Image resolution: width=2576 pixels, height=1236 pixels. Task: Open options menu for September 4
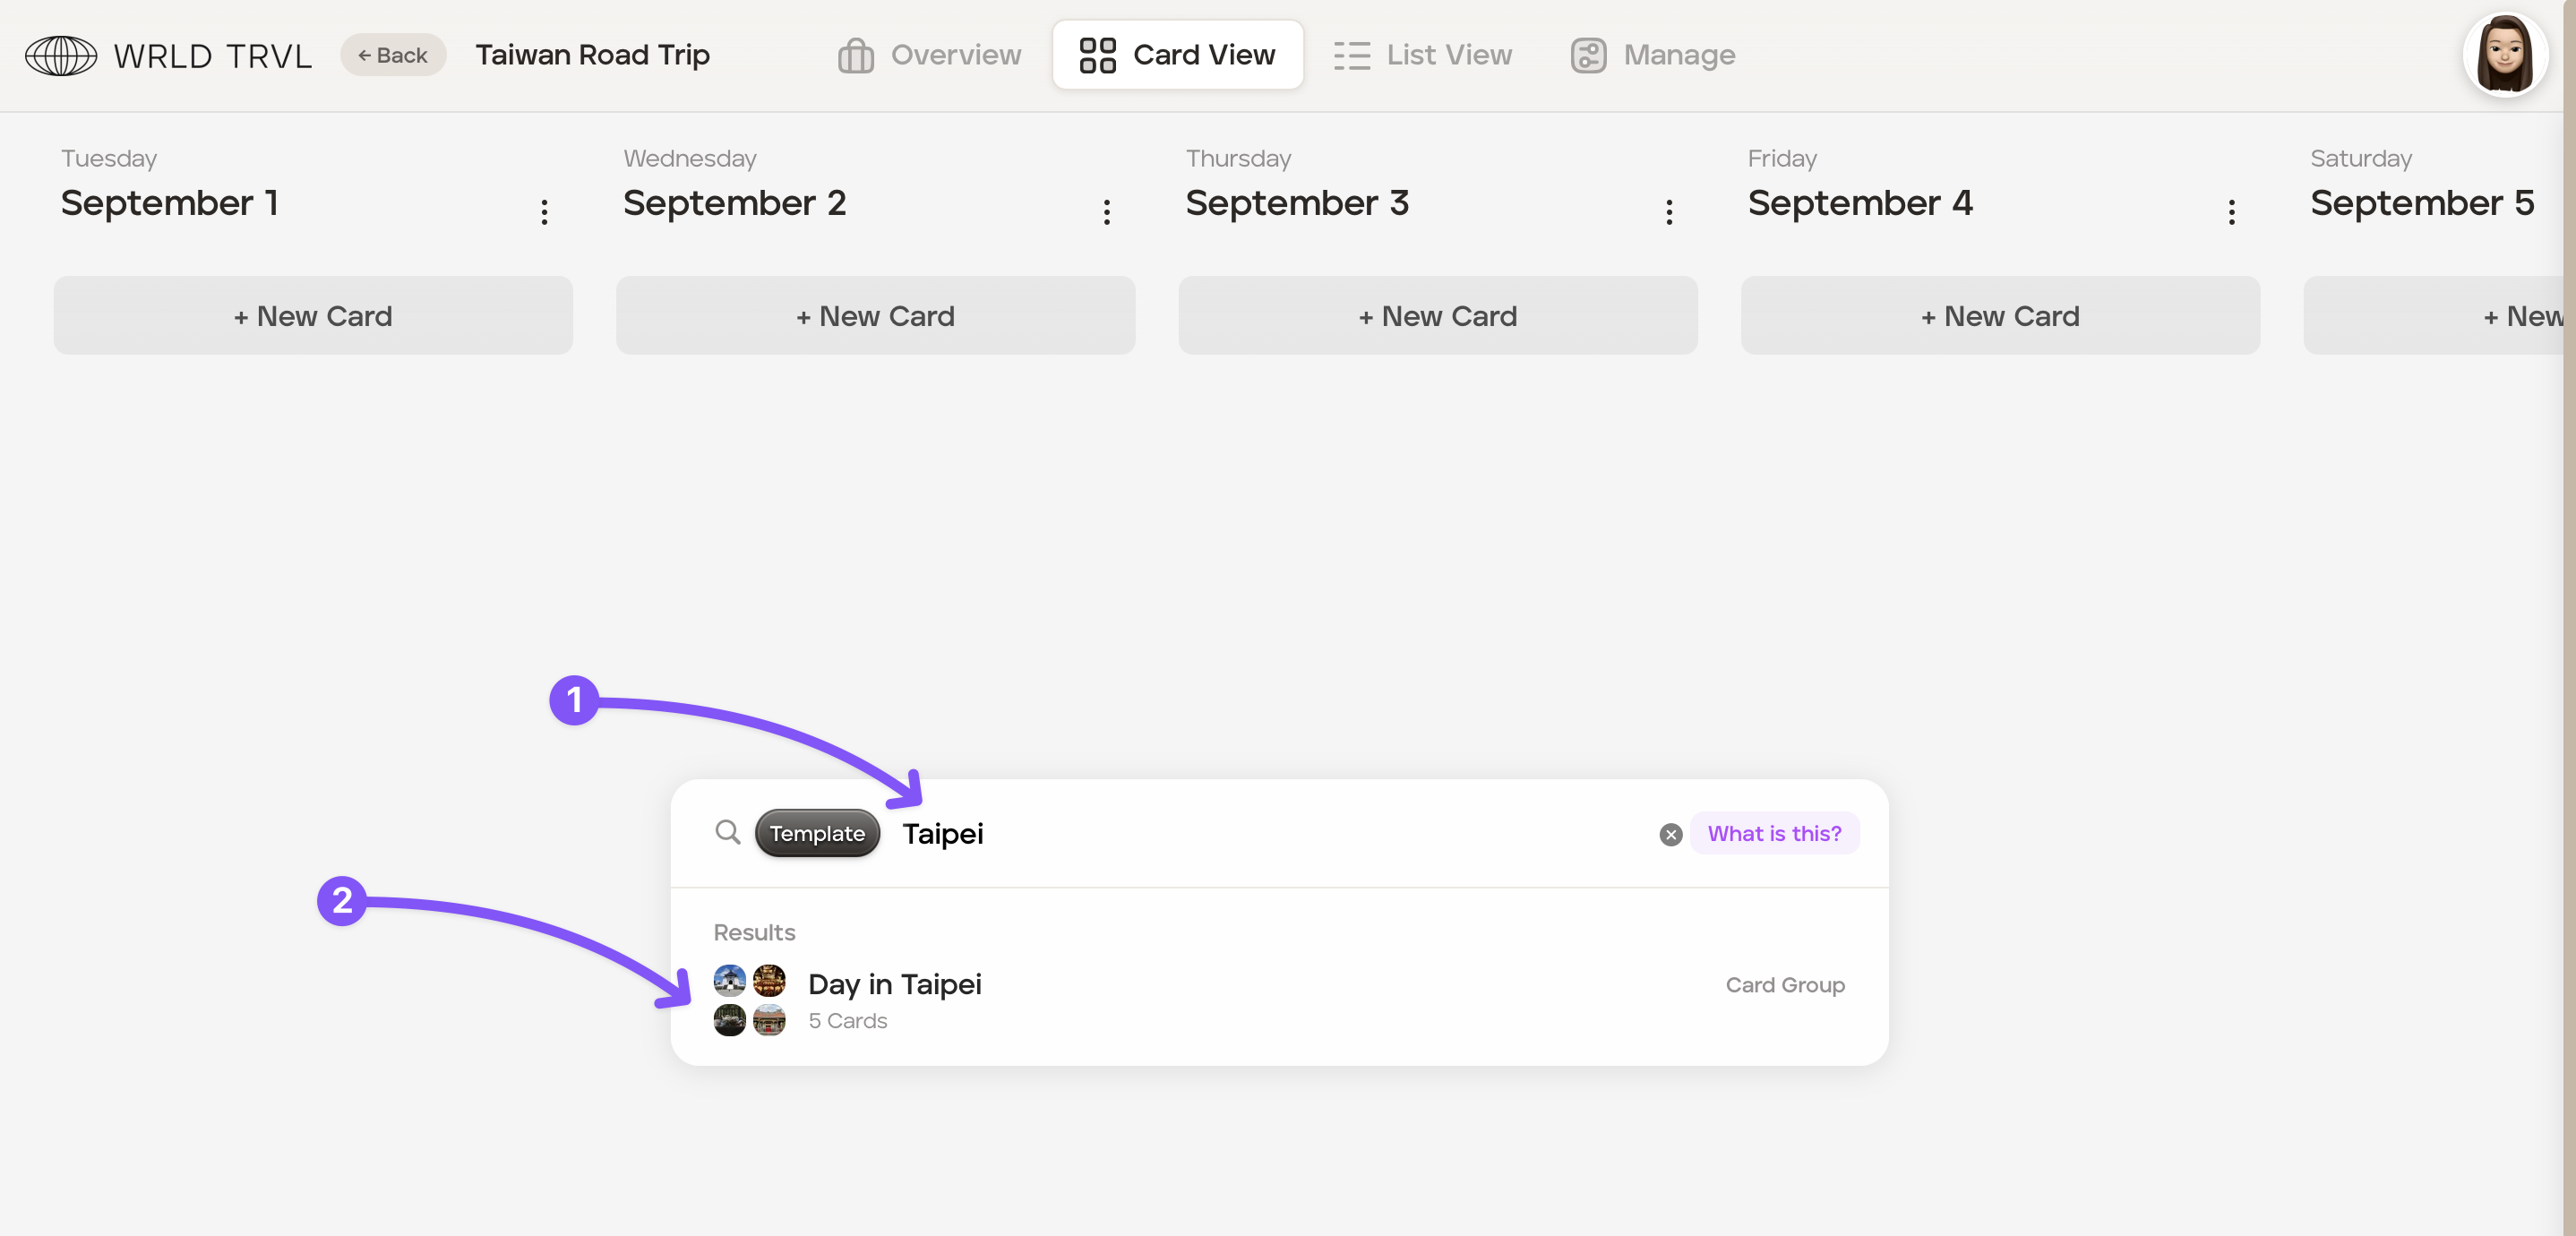tap(2231, 211)
